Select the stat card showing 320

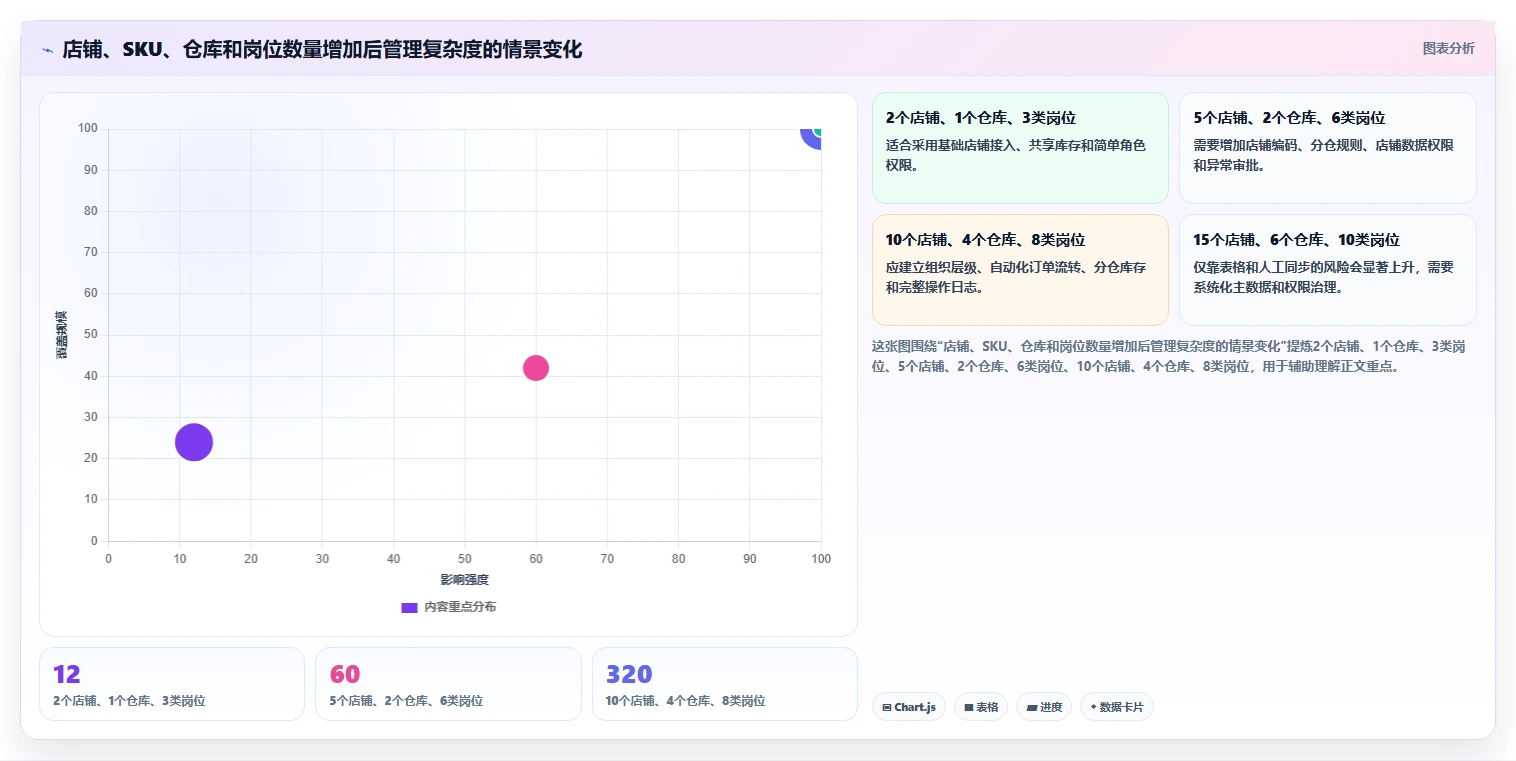[x=725, y=684]
